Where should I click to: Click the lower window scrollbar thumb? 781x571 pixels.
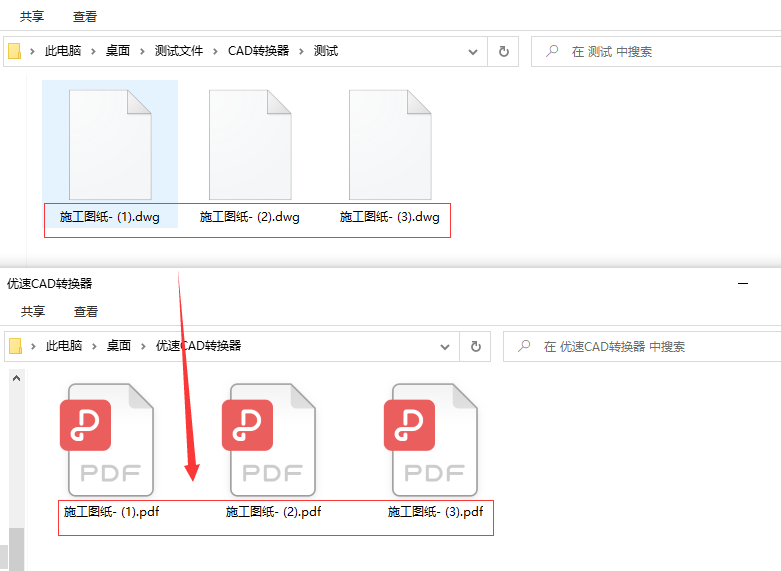[16, 549]
